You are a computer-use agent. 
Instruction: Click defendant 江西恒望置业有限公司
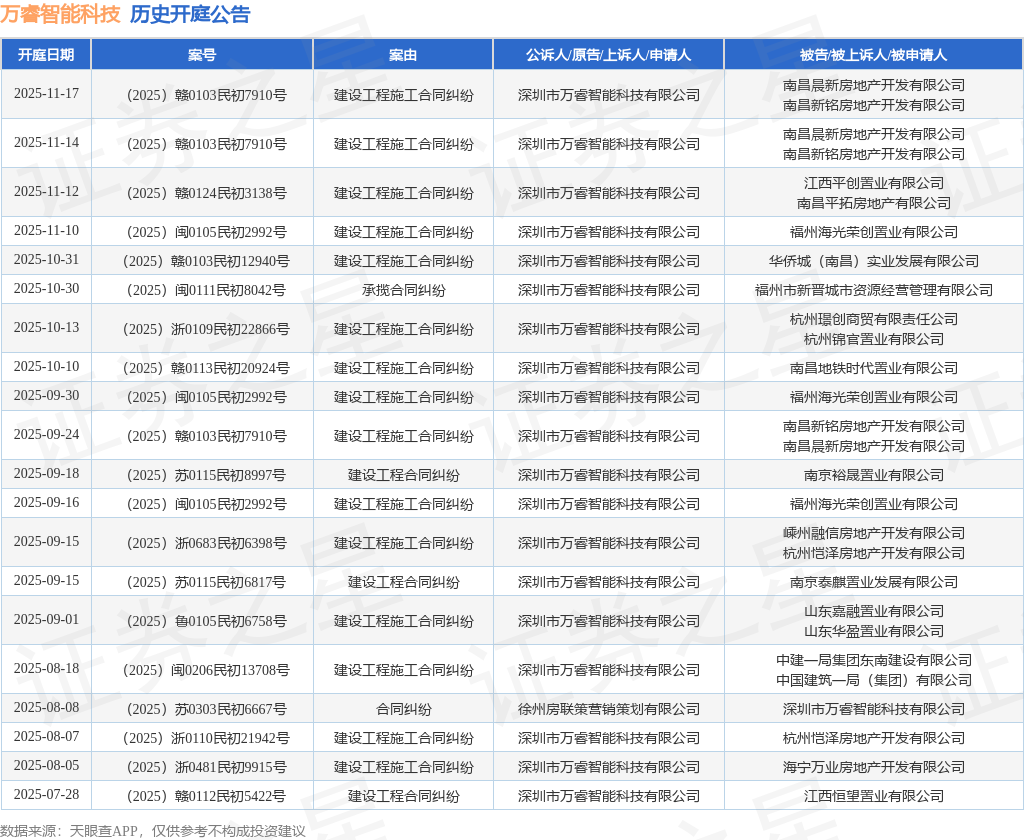pos(874,796)
